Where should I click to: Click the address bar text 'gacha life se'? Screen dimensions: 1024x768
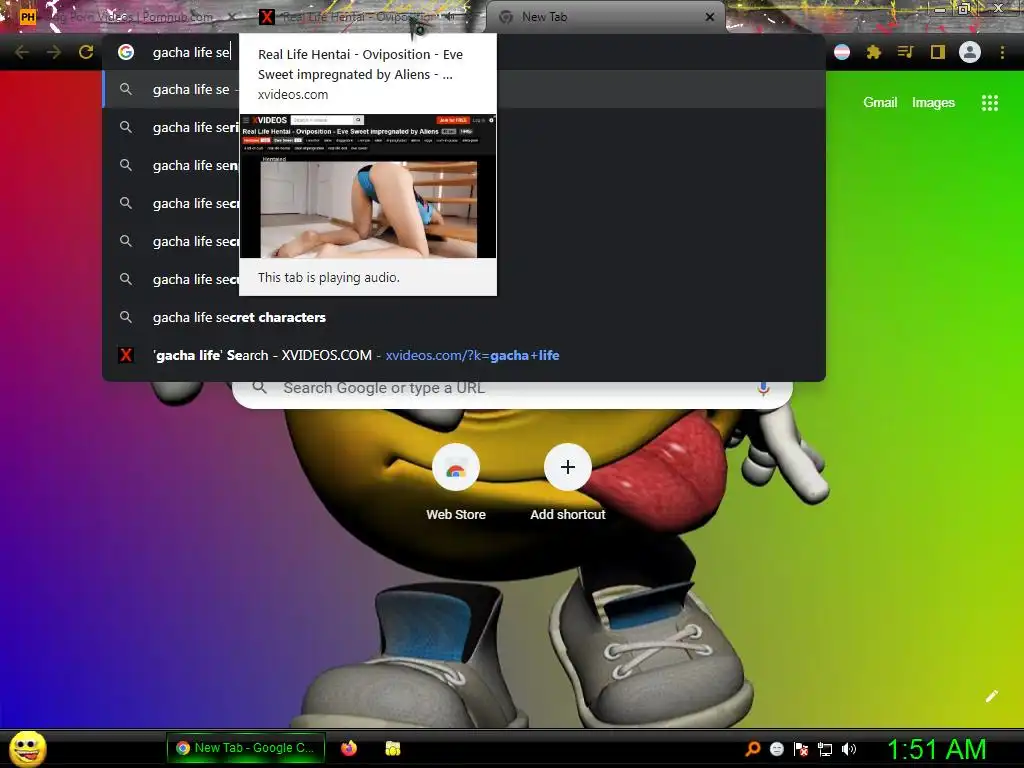(x=191, y=52)
